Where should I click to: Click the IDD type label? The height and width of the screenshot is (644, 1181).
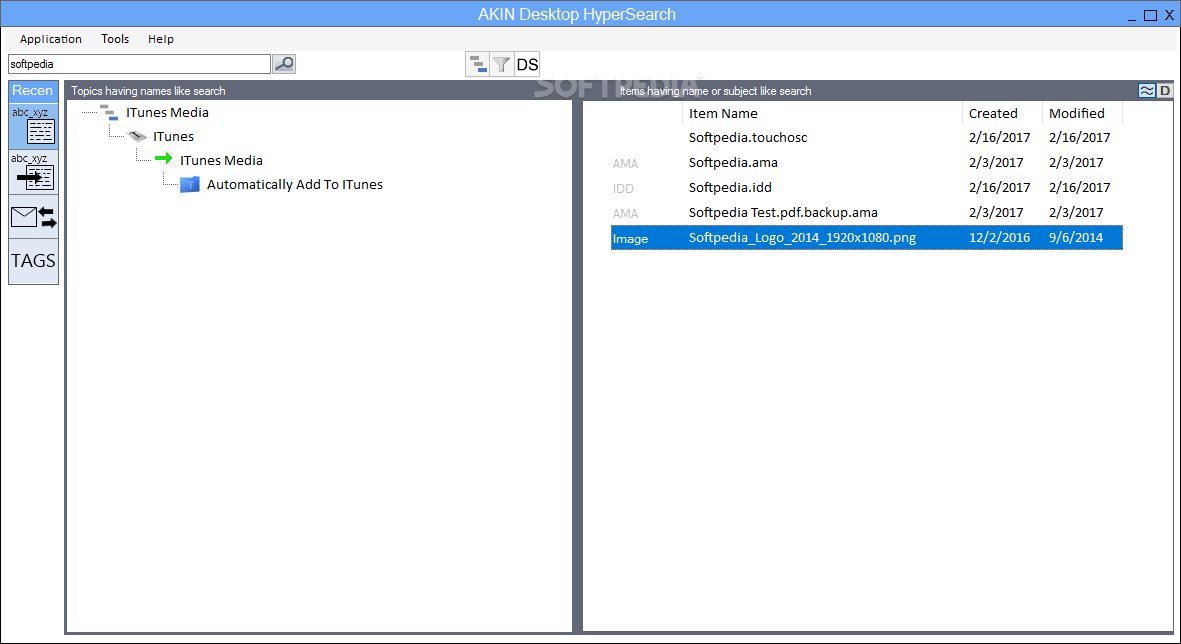[x=623, y=188]
